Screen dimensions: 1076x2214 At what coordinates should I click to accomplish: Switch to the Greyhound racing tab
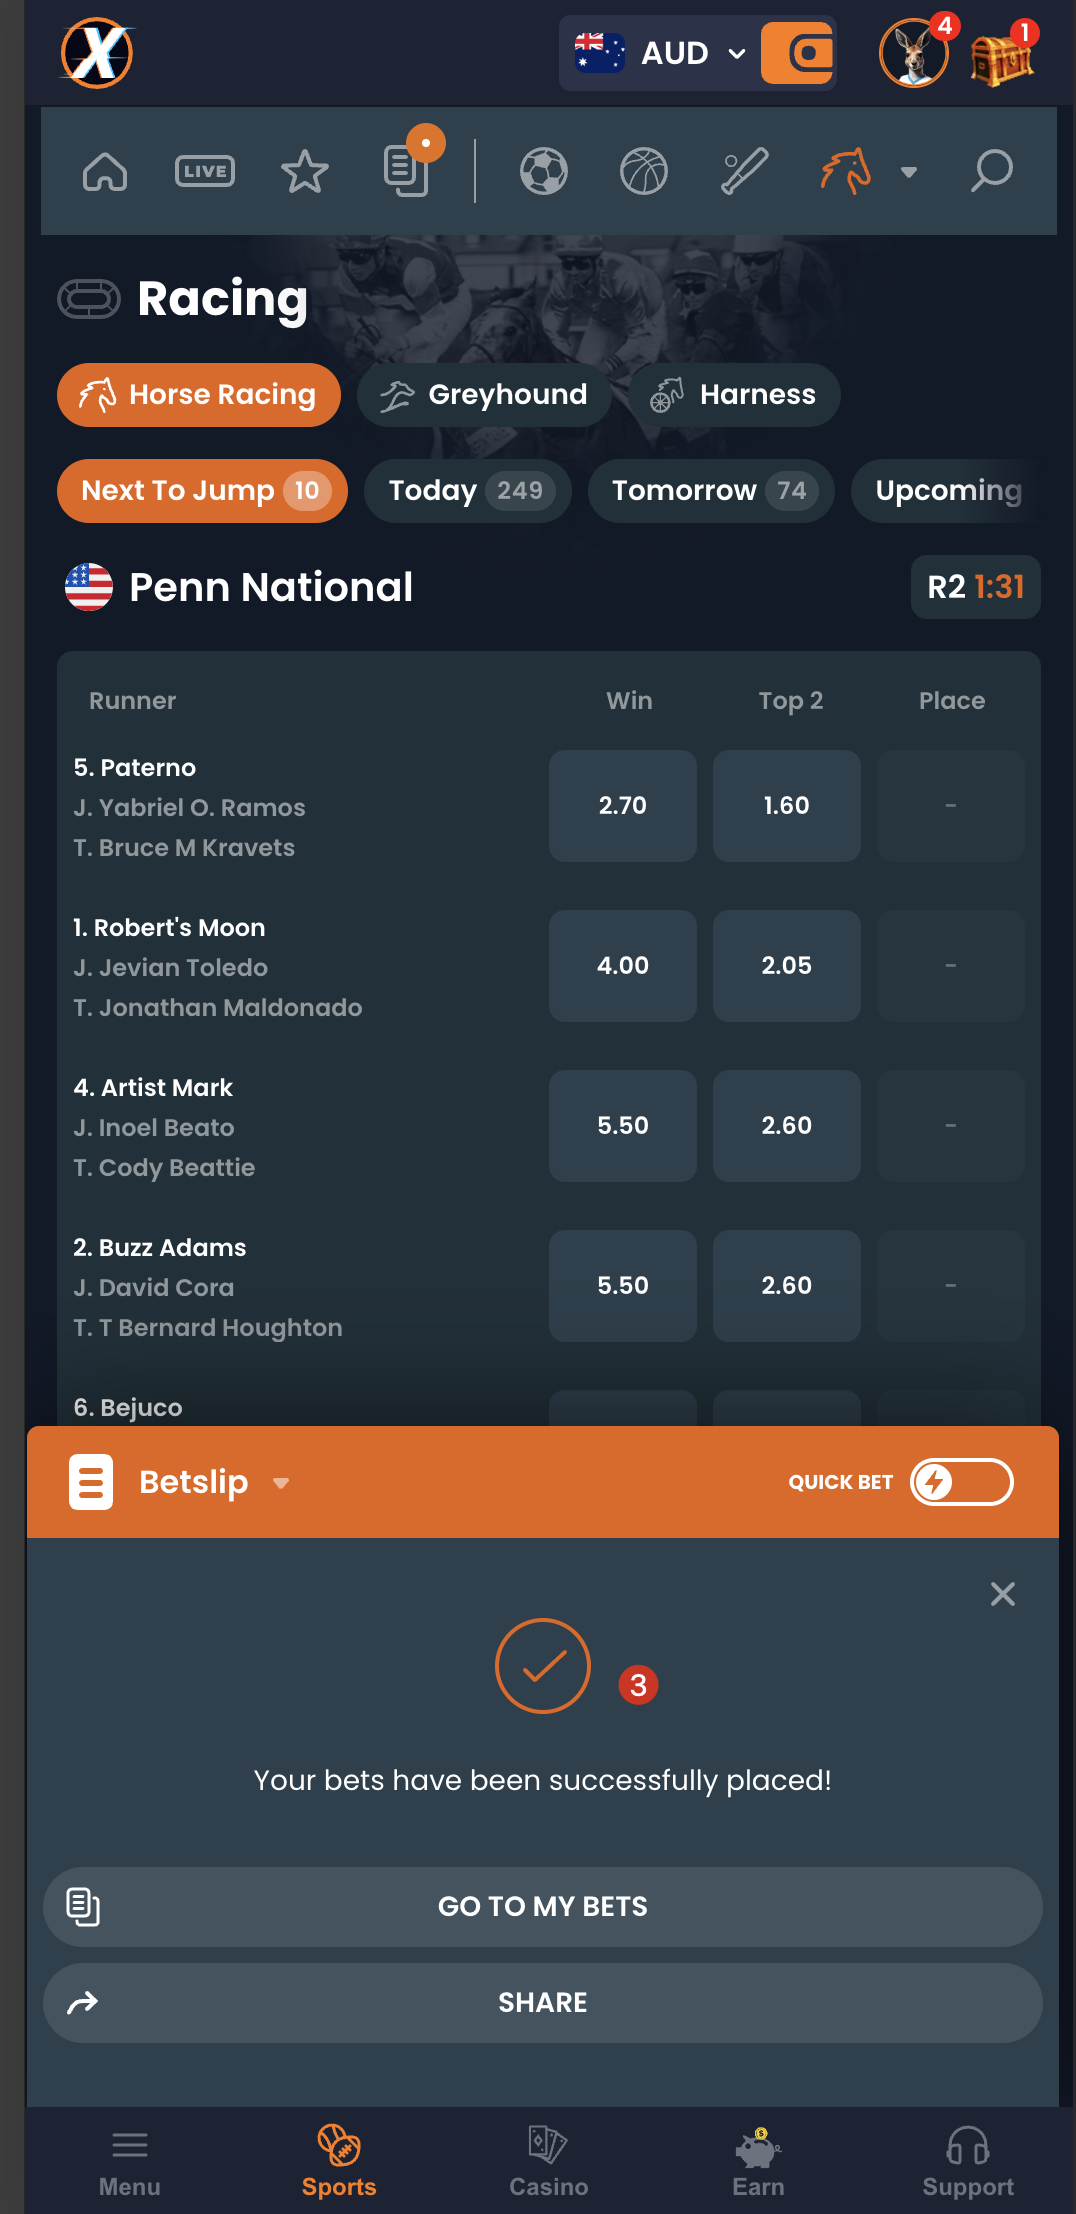(483, 394)
